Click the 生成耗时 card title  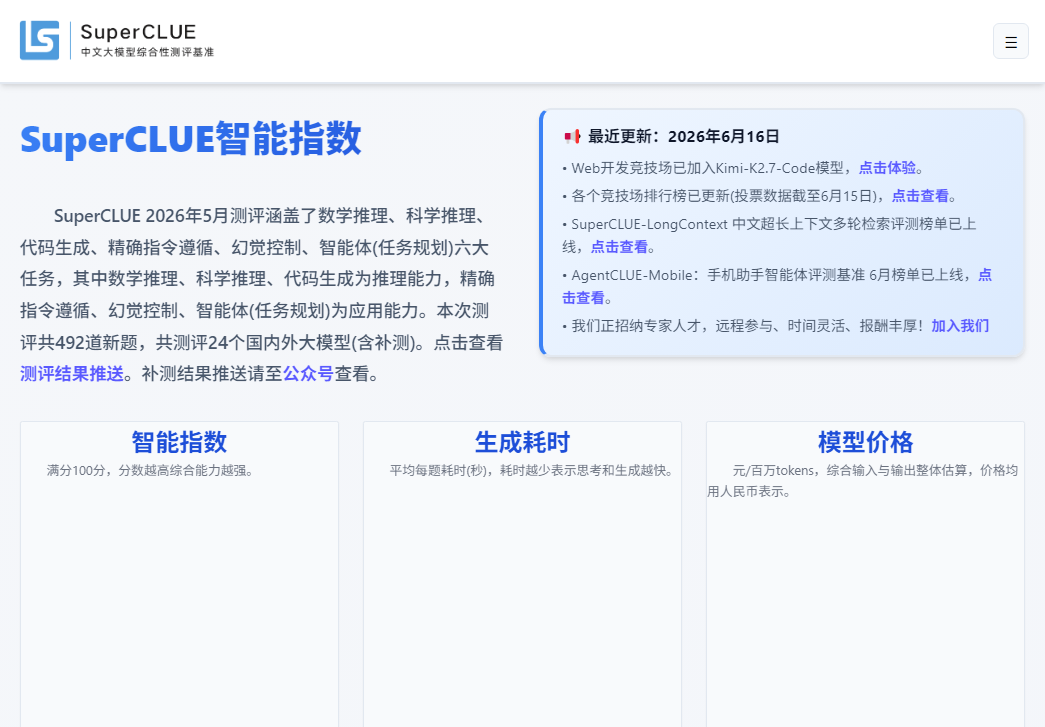[522, 442]
